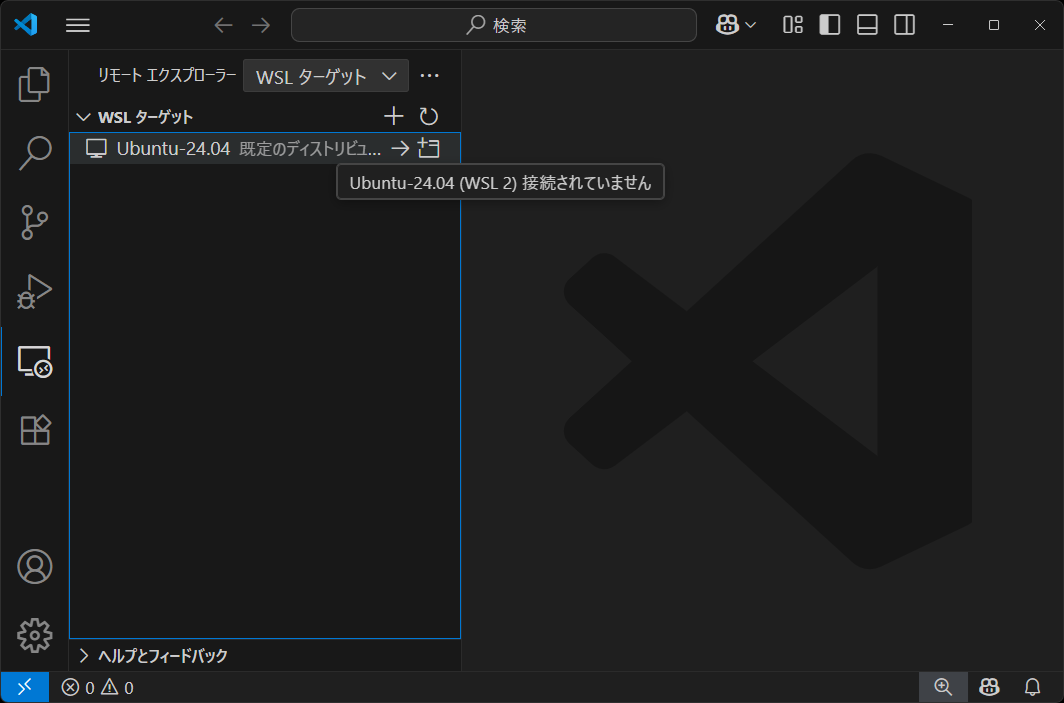The image size is (1064, 703).
Task: Collapse the WSL ターゲット section
Action: click(265, 117)
